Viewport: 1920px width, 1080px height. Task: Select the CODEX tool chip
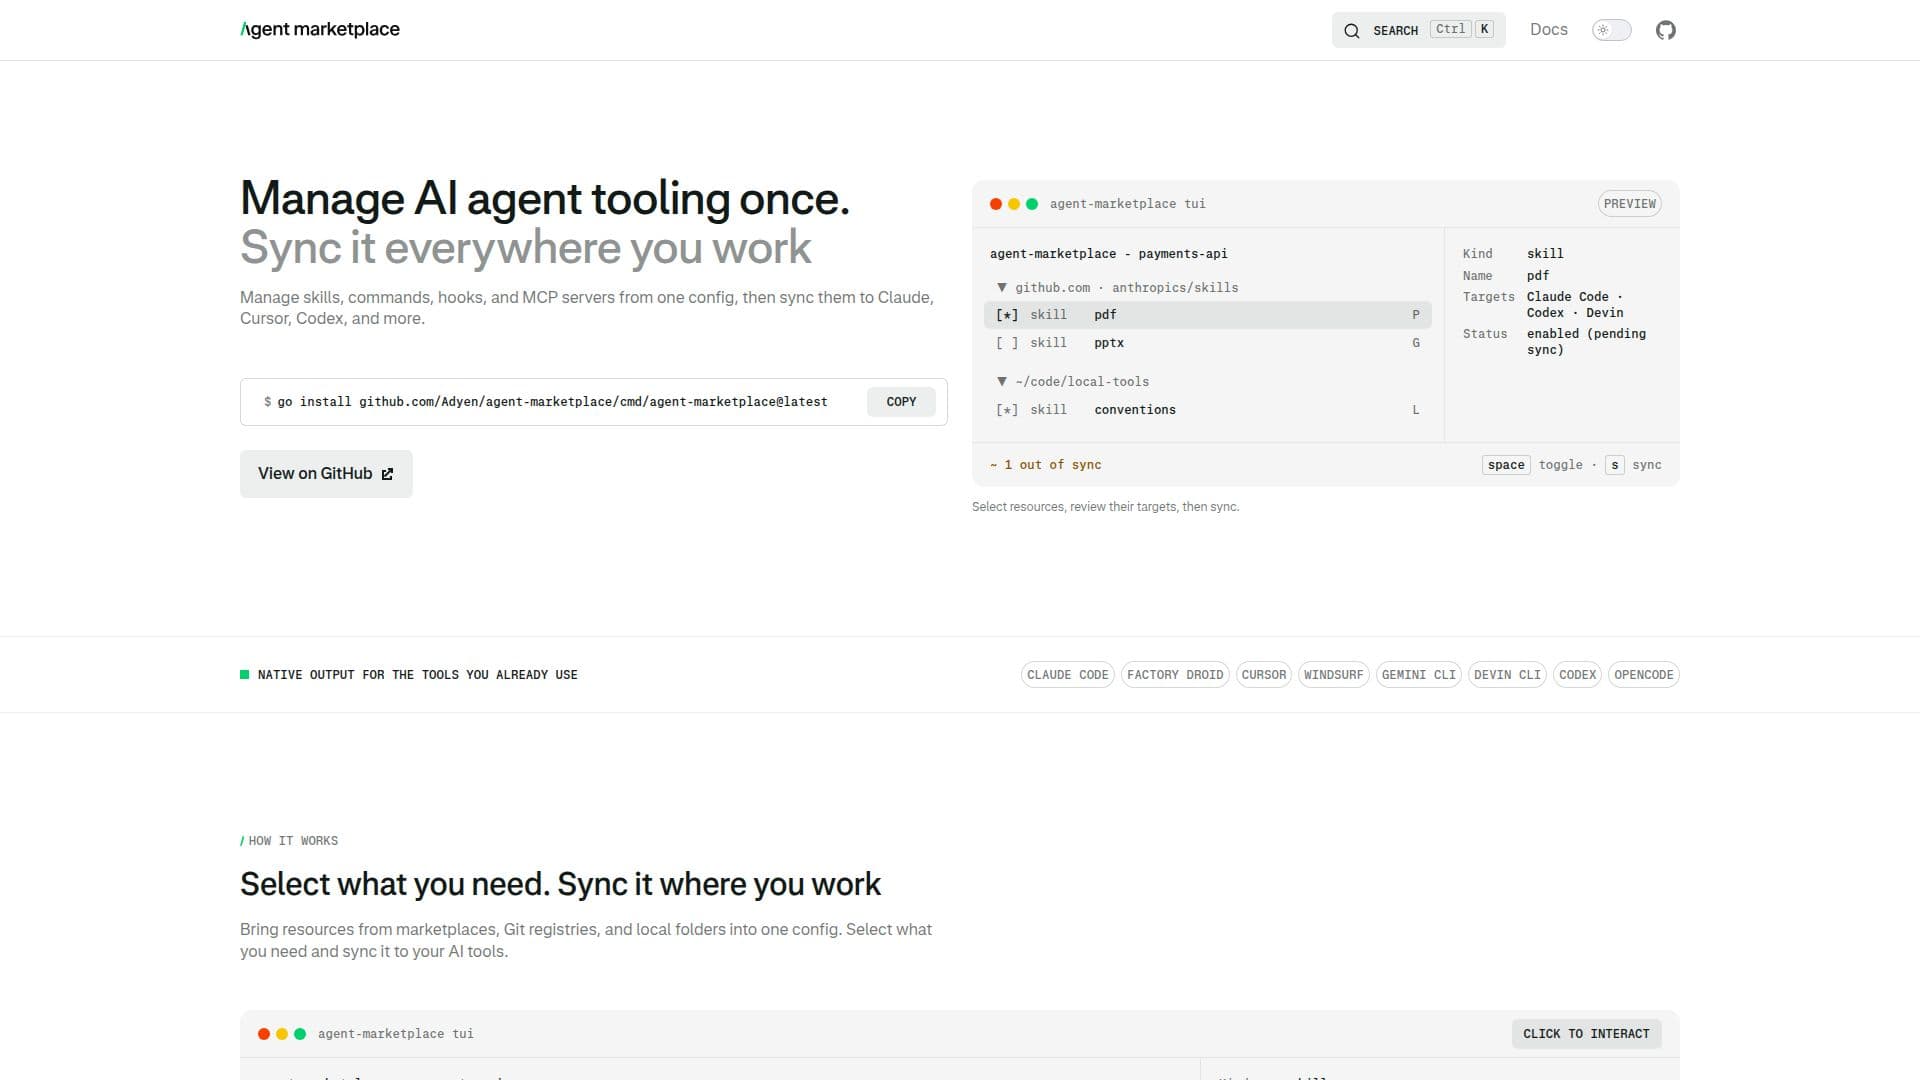(x=1577, y=675)
